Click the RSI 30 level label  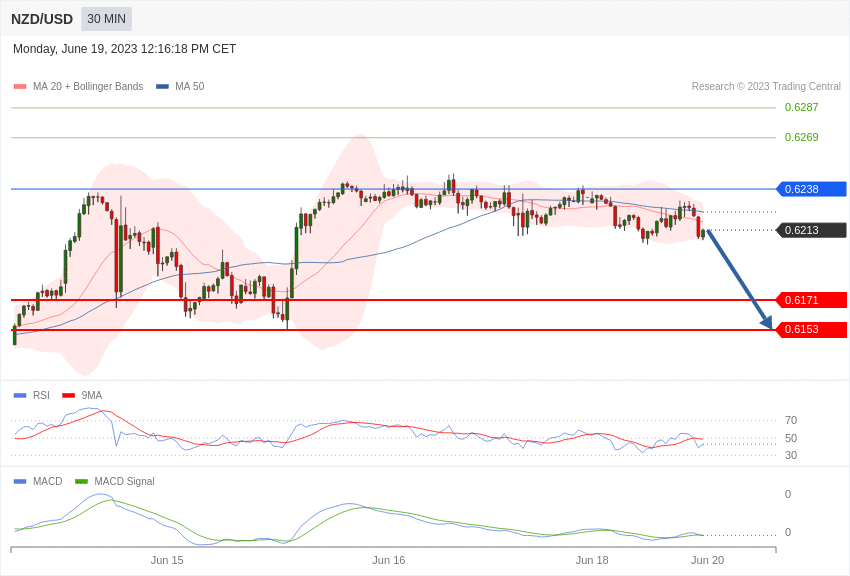[x=791, y=455]
